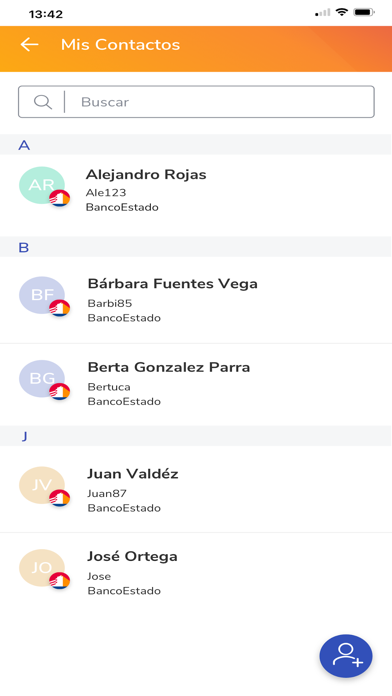Open Bárbara Fuentes Vega contact

pyautogui.click(x=196, y=300)
